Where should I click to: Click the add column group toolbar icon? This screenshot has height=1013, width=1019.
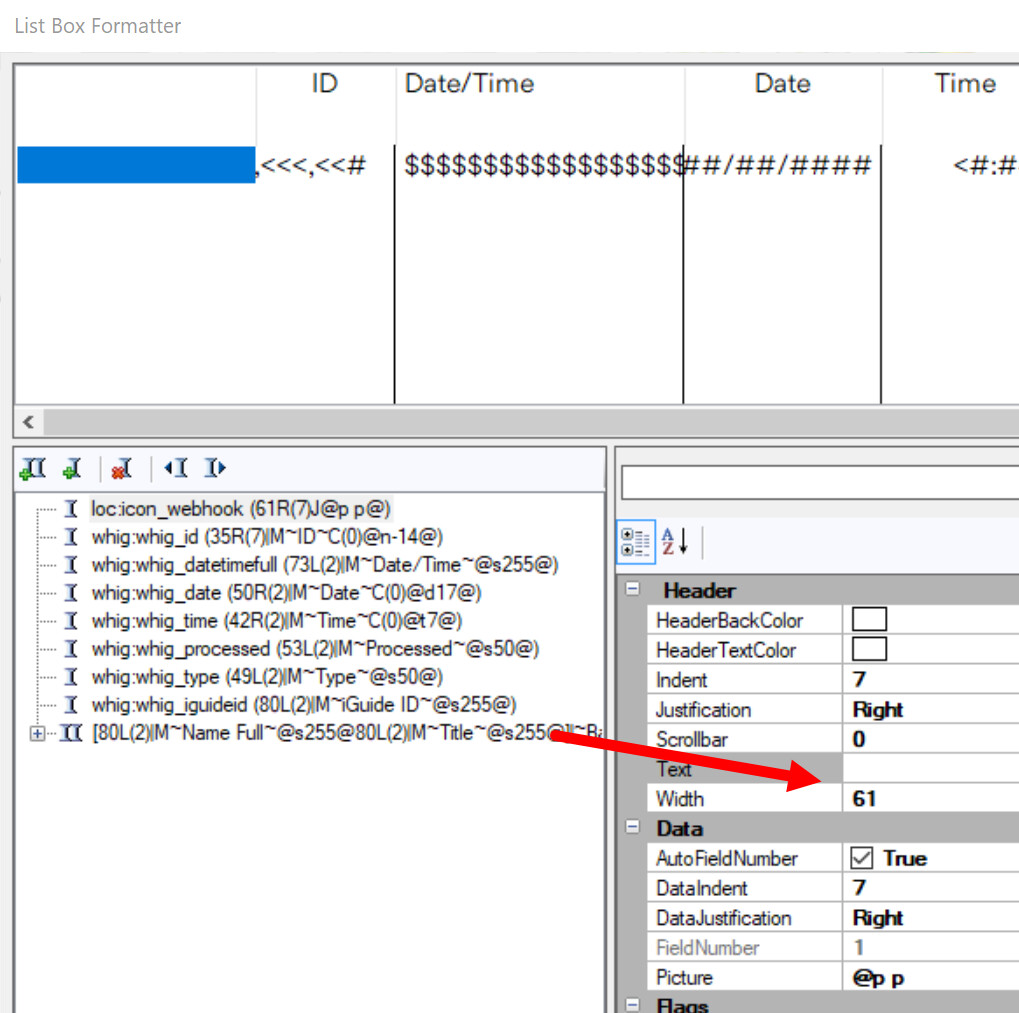coord(33,468)
